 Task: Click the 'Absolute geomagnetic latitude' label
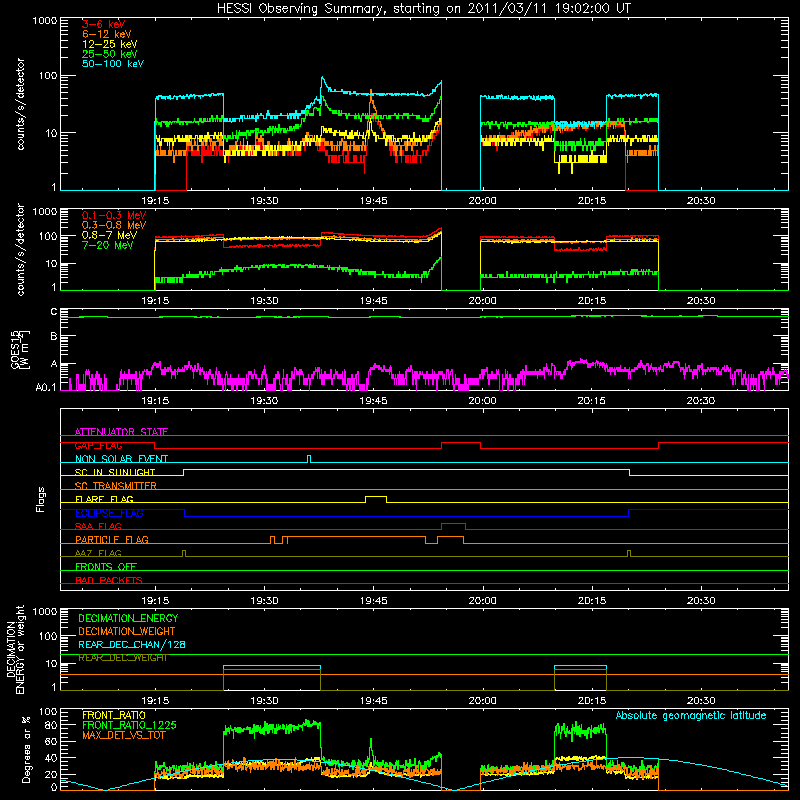pyautogui.click(x=691, y=715)
